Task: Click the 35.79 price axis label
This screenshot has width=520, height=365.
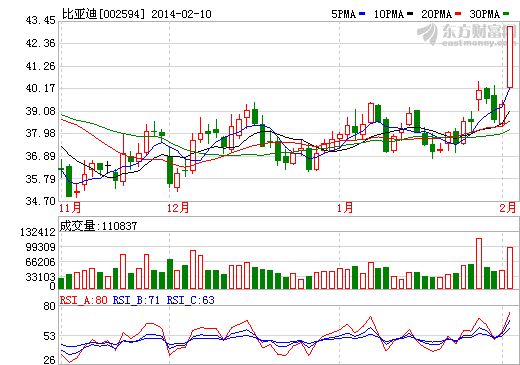Action: [x=41, y=179]
